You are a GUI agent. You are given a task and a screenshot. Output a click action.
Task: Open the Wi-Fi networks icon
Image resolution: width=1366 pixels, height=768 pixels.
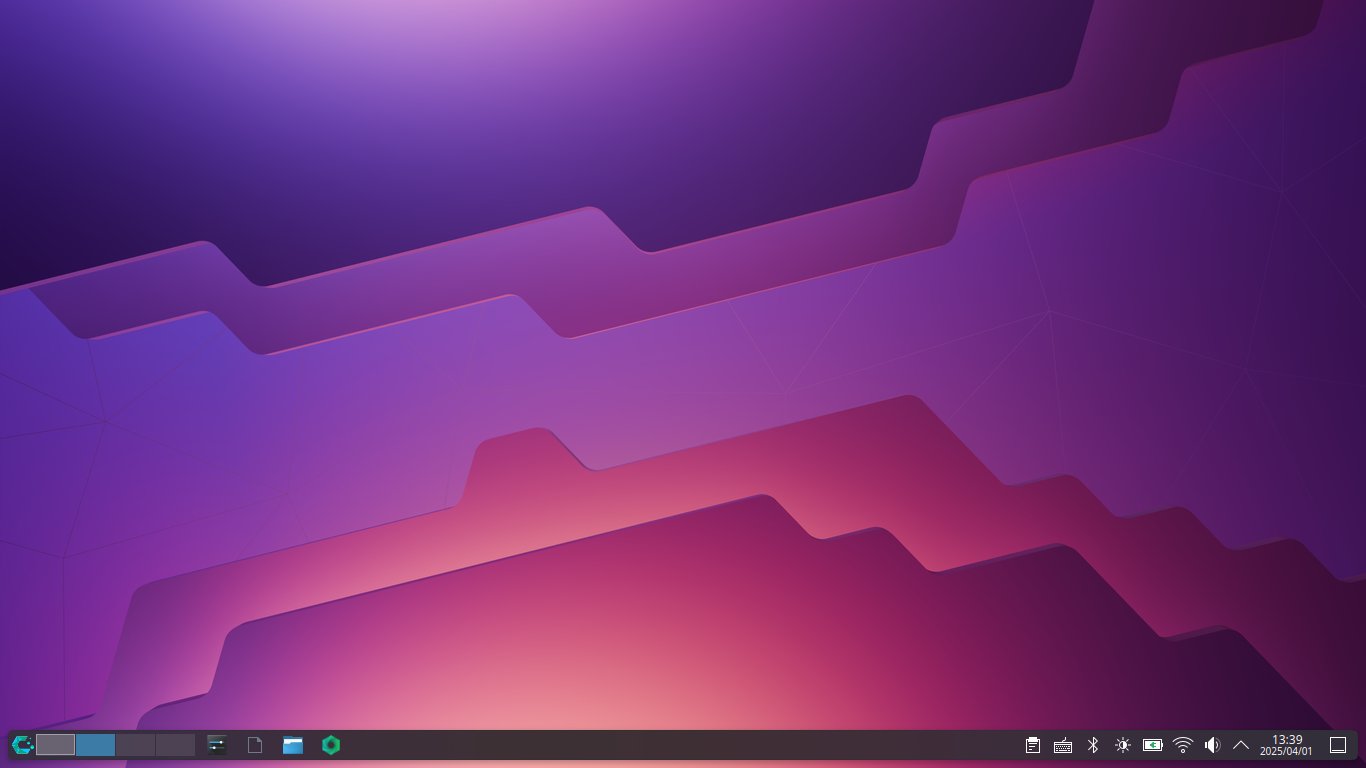(1183, 745)
